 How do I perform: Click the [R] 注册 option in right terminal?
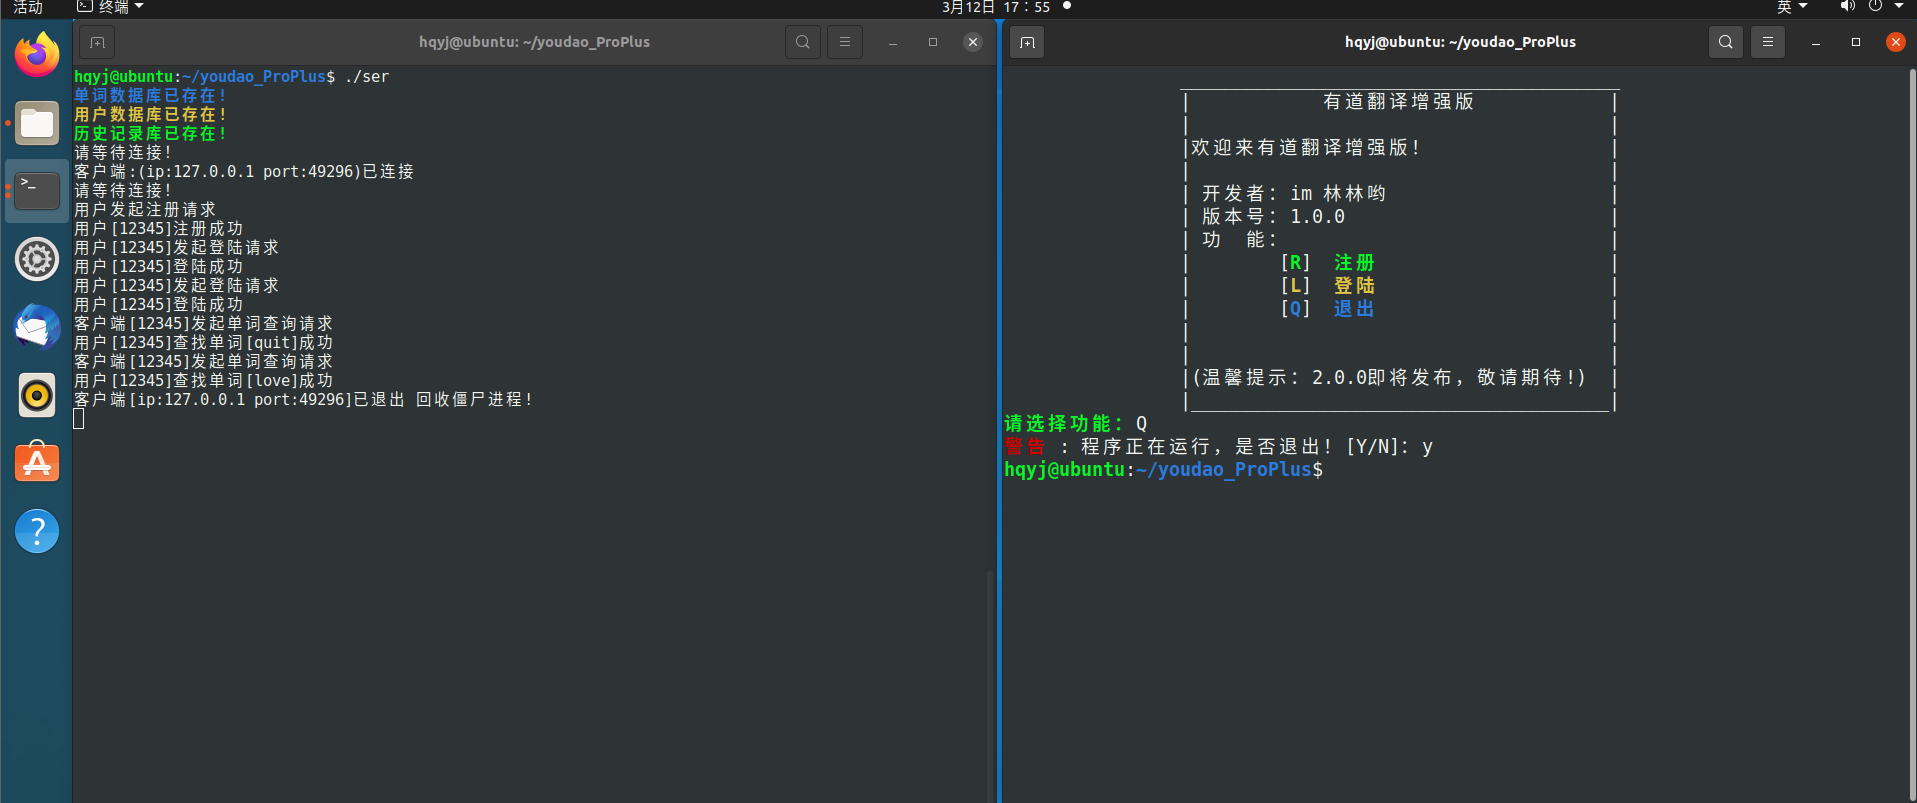pos(1328,262)
